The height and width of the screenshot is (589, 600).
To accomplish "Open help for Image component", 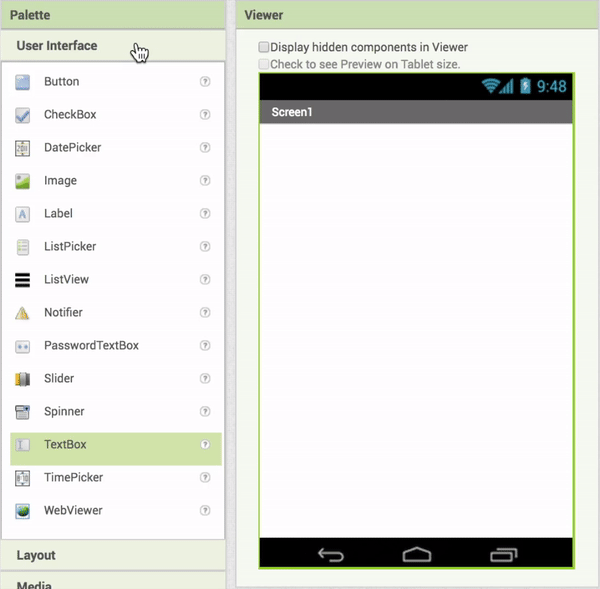I will [x=205, y=180].
